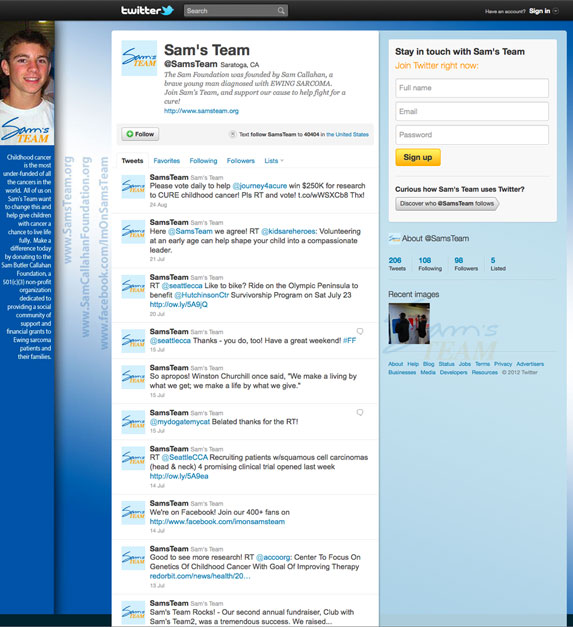This screenshot has width=573, height=627.
Task: Click reply bubble on the mydogatemycat tweet
Action: click(360, 412)
